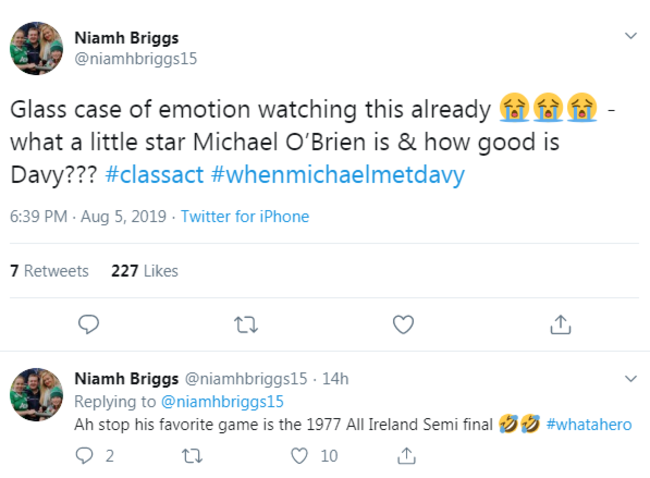Screen dimensions: 650x478
Task: Open the main tweet's options chevron
Action: (630, 37)
